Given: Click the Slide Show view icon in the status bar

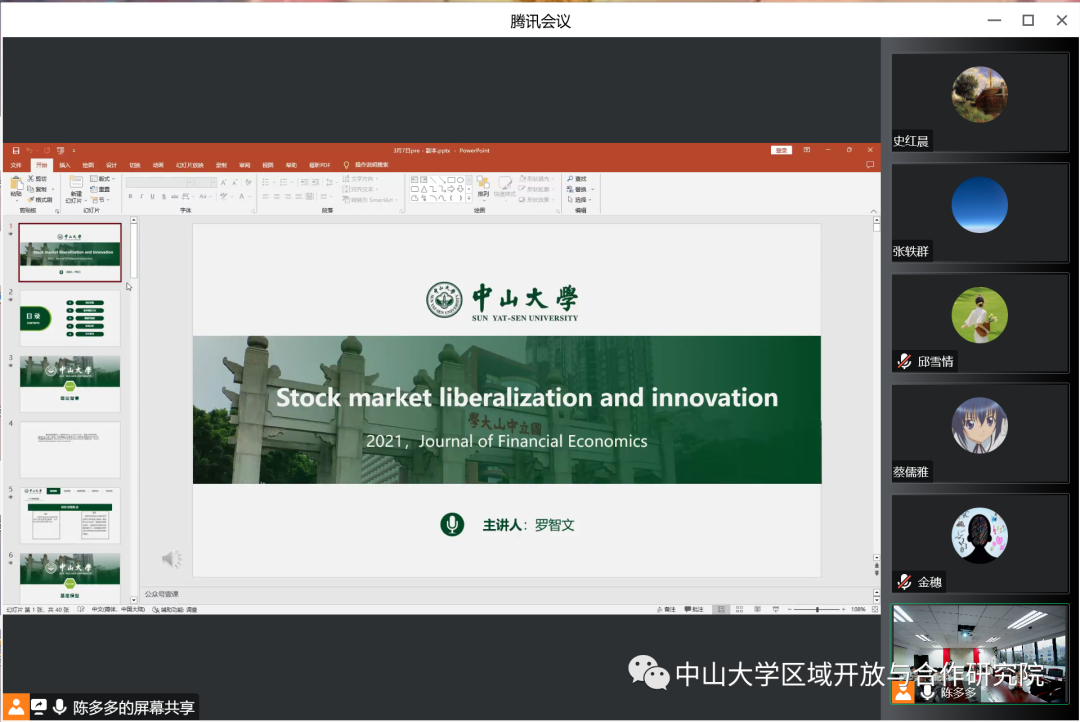Looking at the screenshot, I should pos(776,609).
